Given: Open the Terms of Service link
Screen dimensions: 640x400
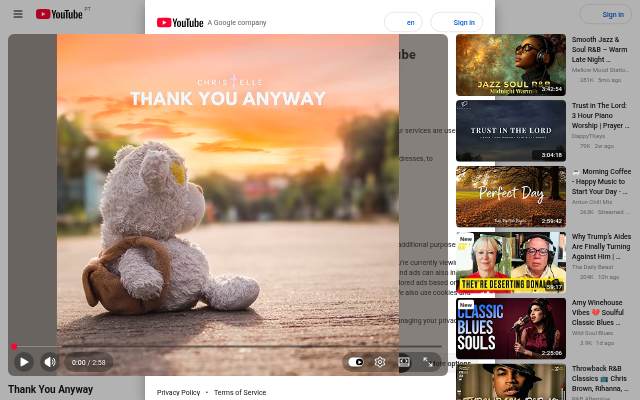Looking at the screenshot, I should tap(240, 392).
